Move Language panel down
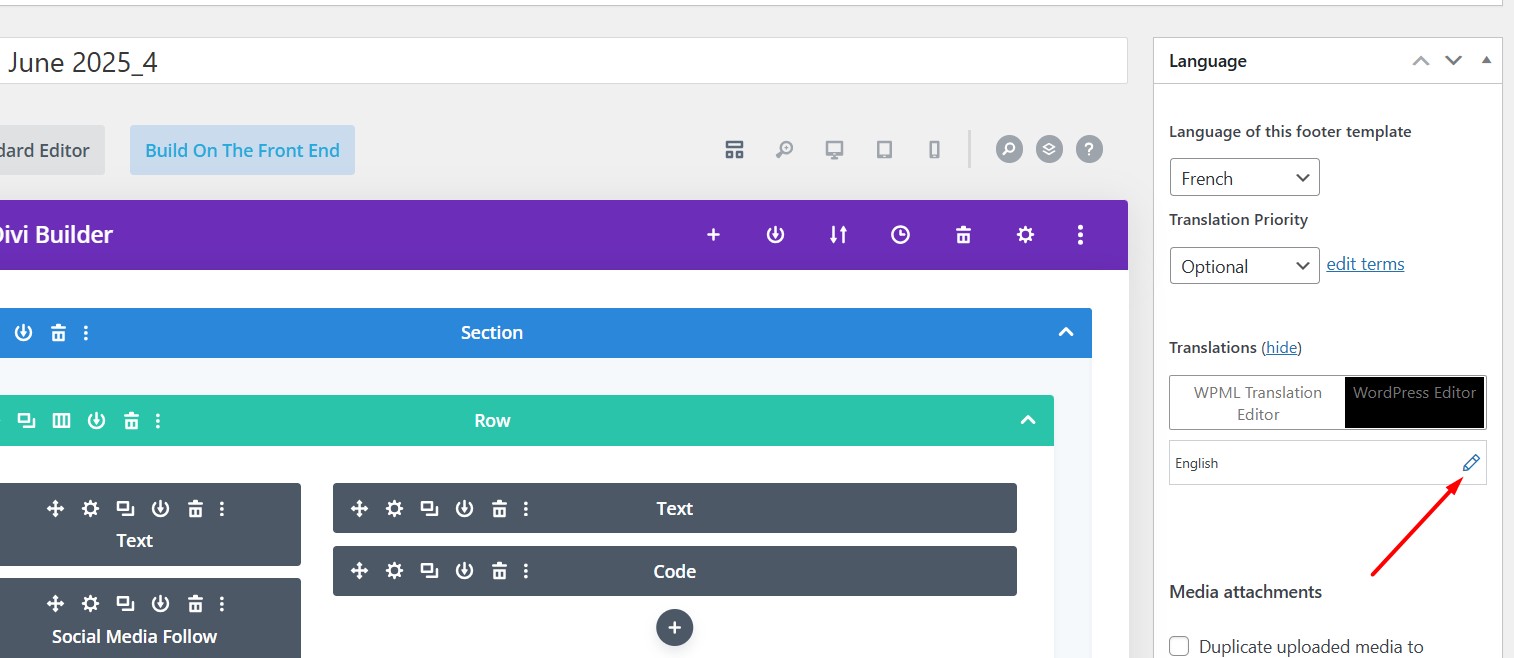The height and width of the screenshot is (658, 1514). pos(1454,61)
